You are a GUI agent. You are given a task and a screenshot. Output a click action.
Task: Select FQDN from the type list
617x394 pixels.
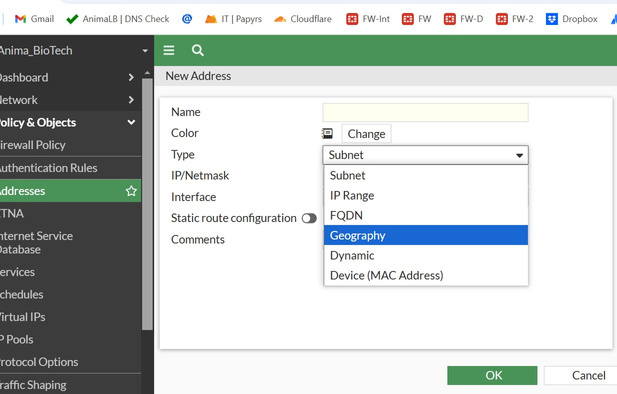[426, 215]
